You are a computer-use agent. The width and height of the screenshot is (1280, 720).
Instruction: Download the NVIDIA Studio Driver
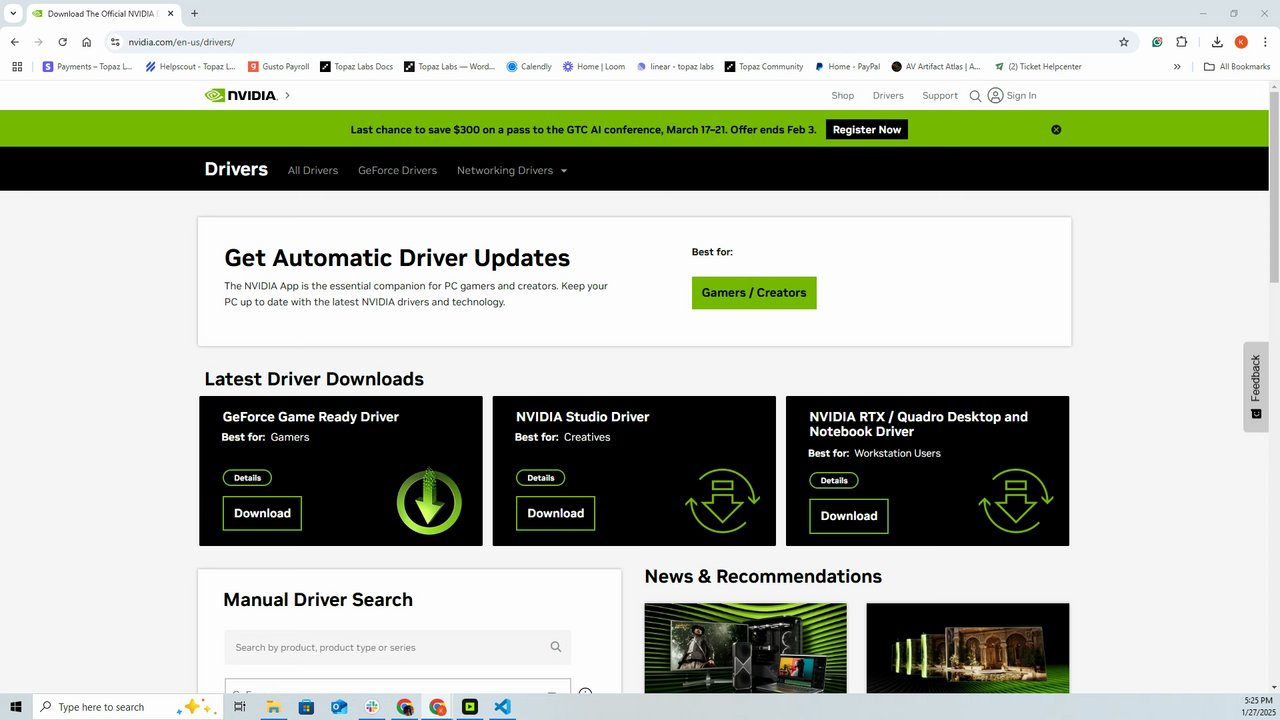click(x=556, y=513)
